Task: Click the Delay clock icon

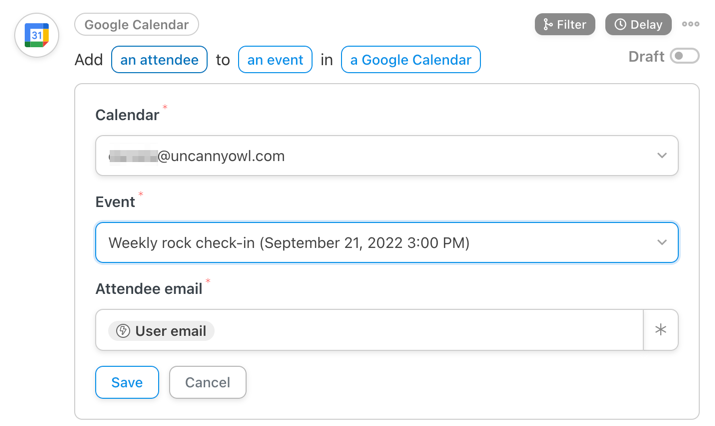Action: 620,24
